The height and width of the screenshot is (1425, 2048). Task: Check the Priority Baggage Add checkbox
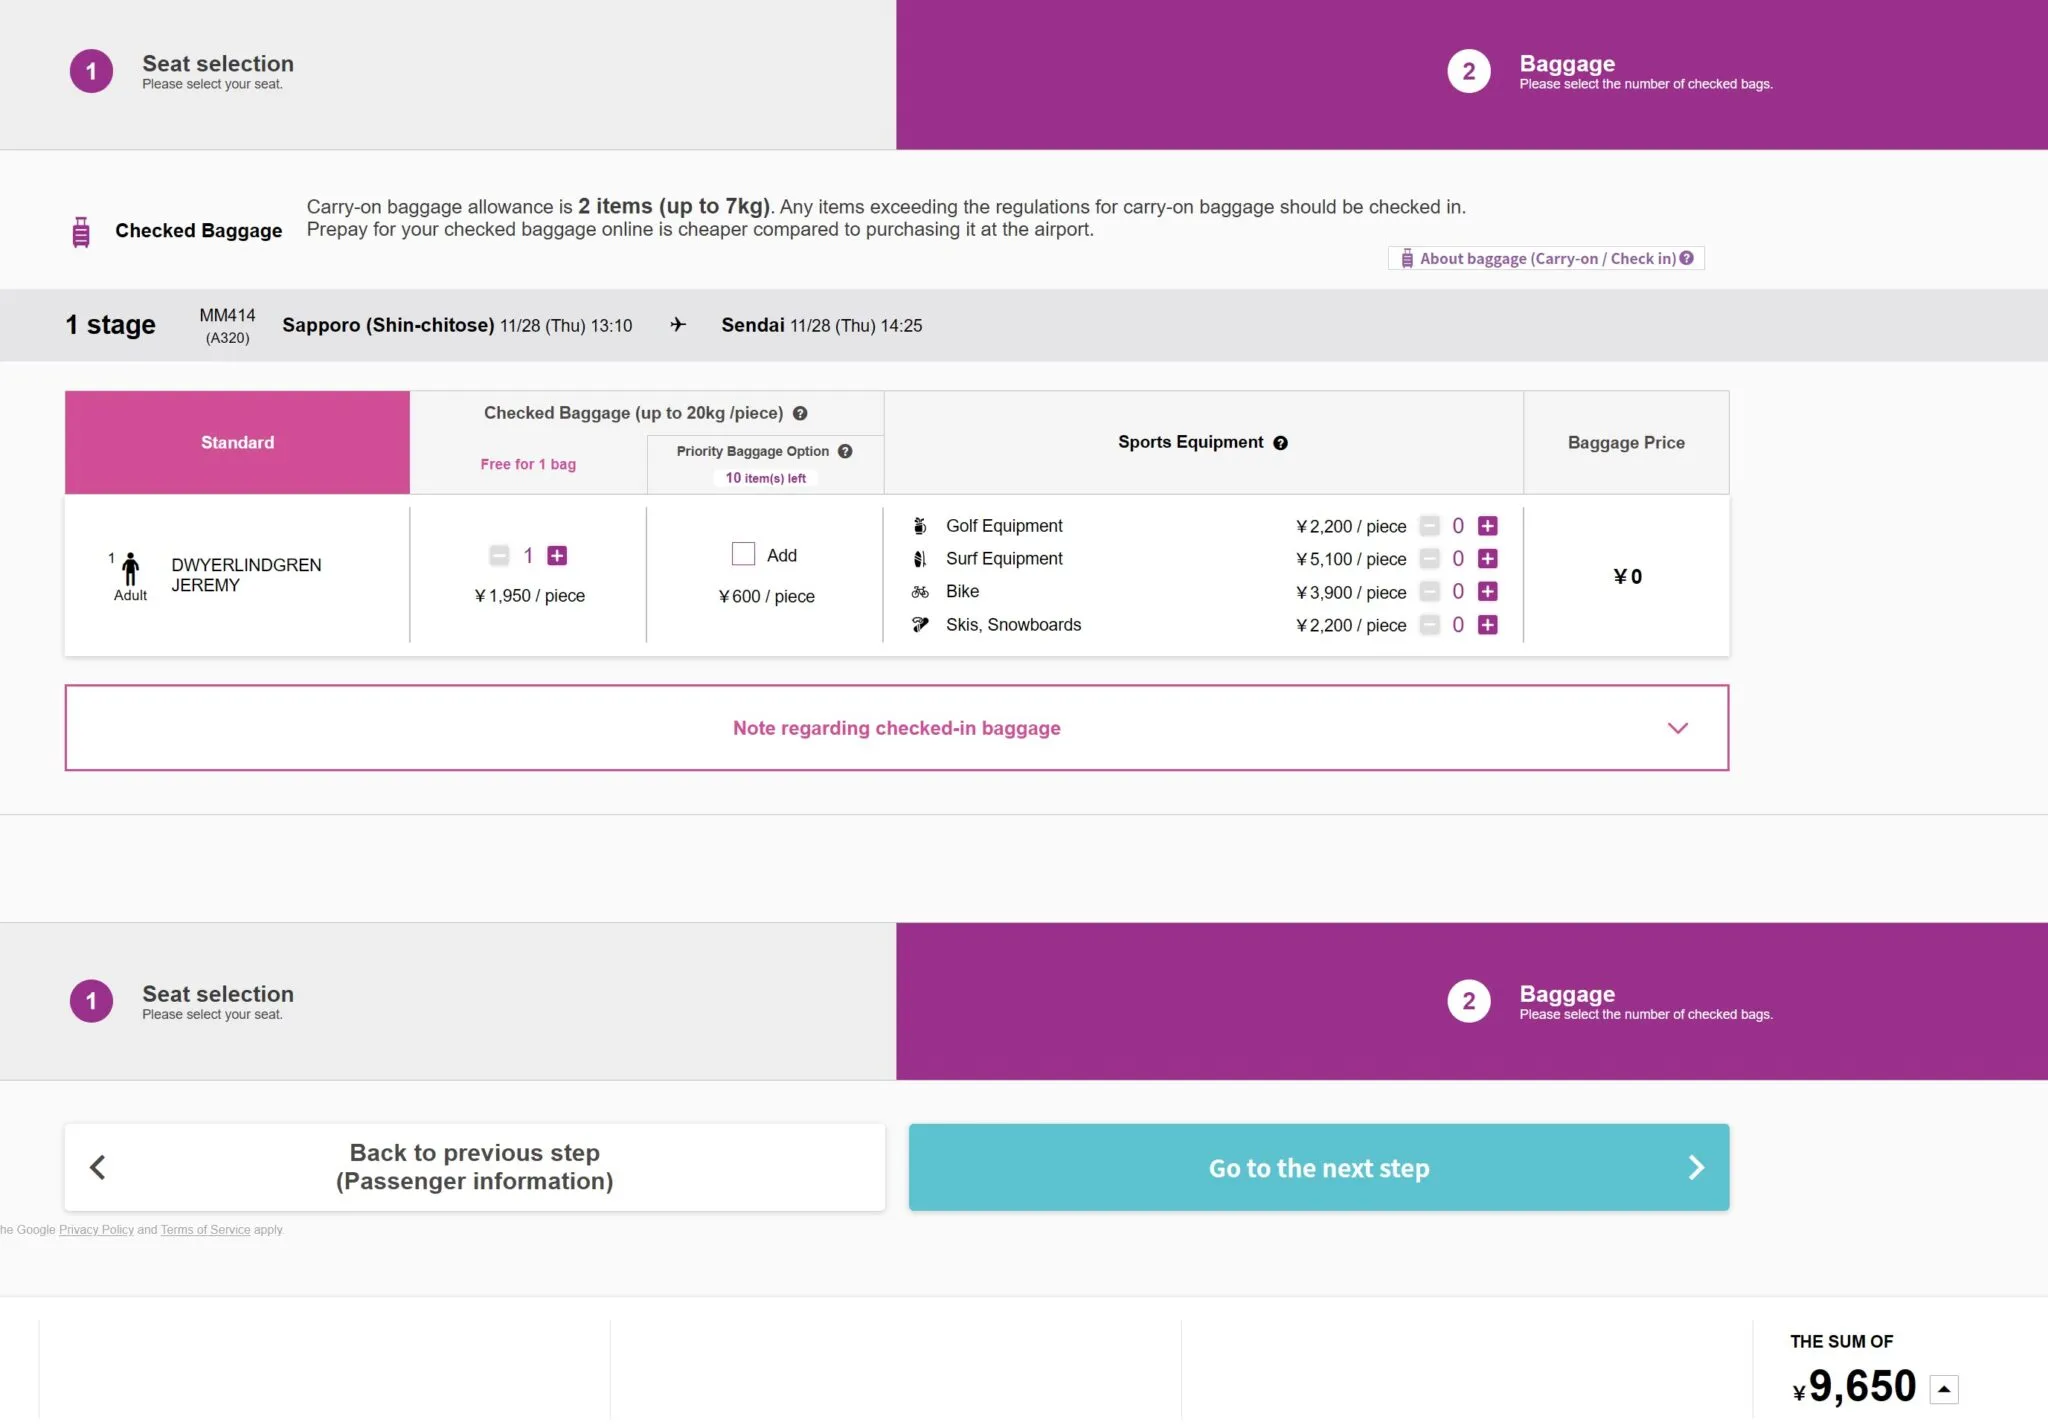[x=743, y=554]
